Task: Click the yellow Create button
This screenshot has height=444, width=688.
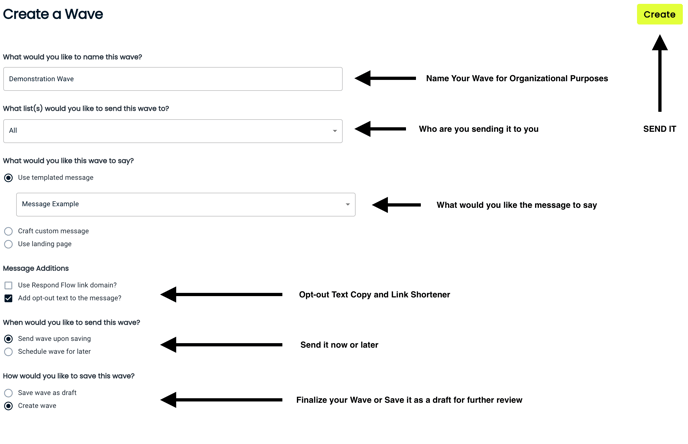Action: pos(659,14)
